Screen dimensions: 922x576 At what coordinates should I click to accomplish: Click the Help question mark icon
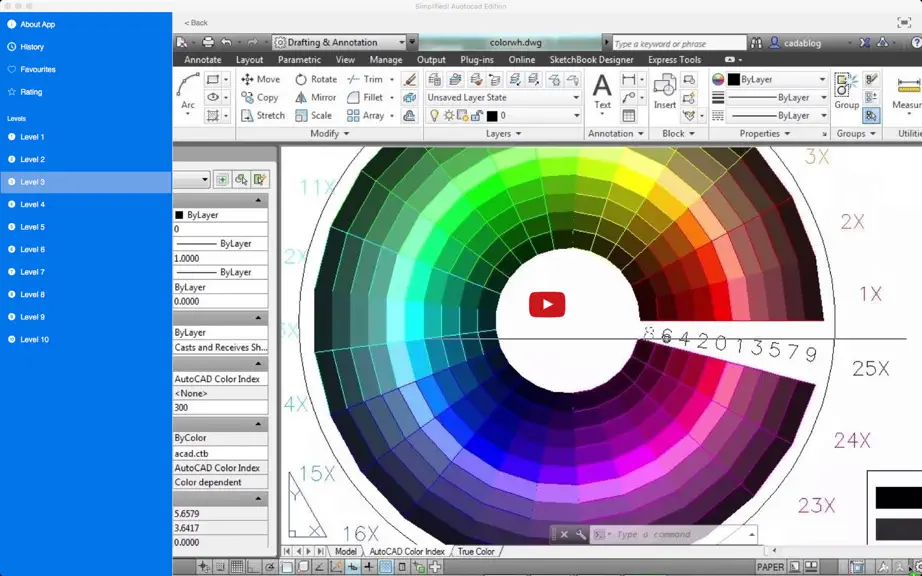tap(916, 43)
